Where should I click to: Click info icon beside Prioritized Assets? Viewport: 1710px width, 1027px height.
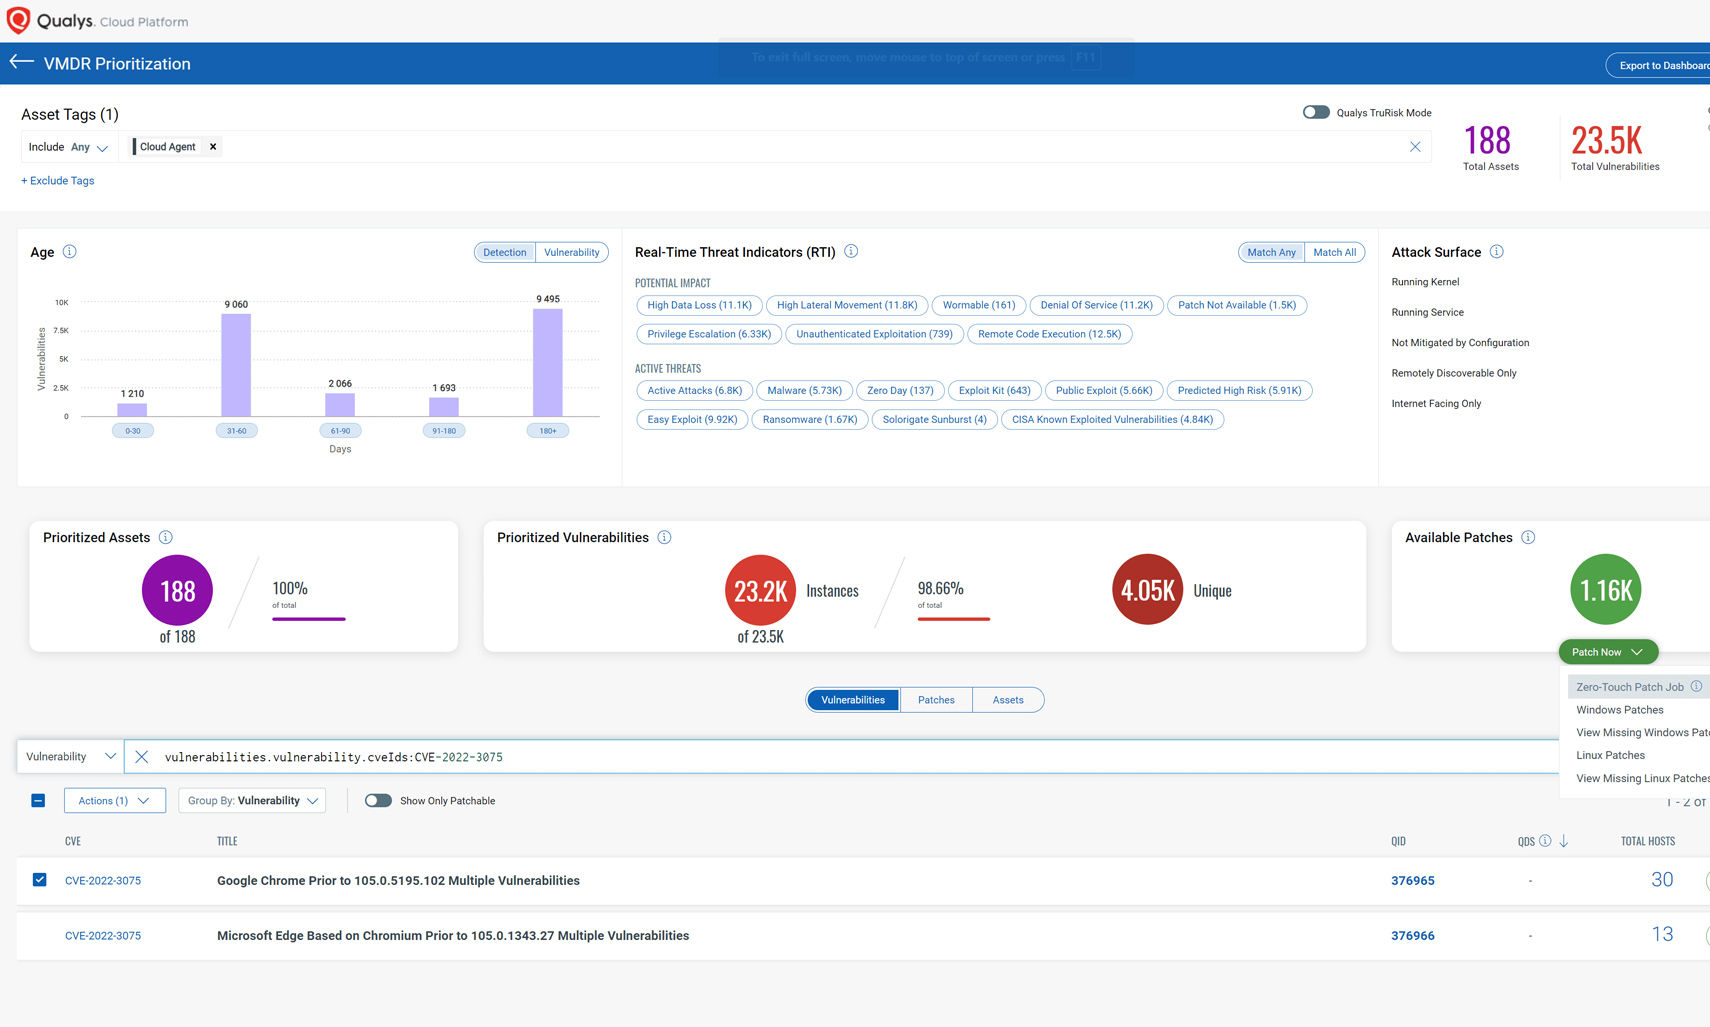(166, 538)
